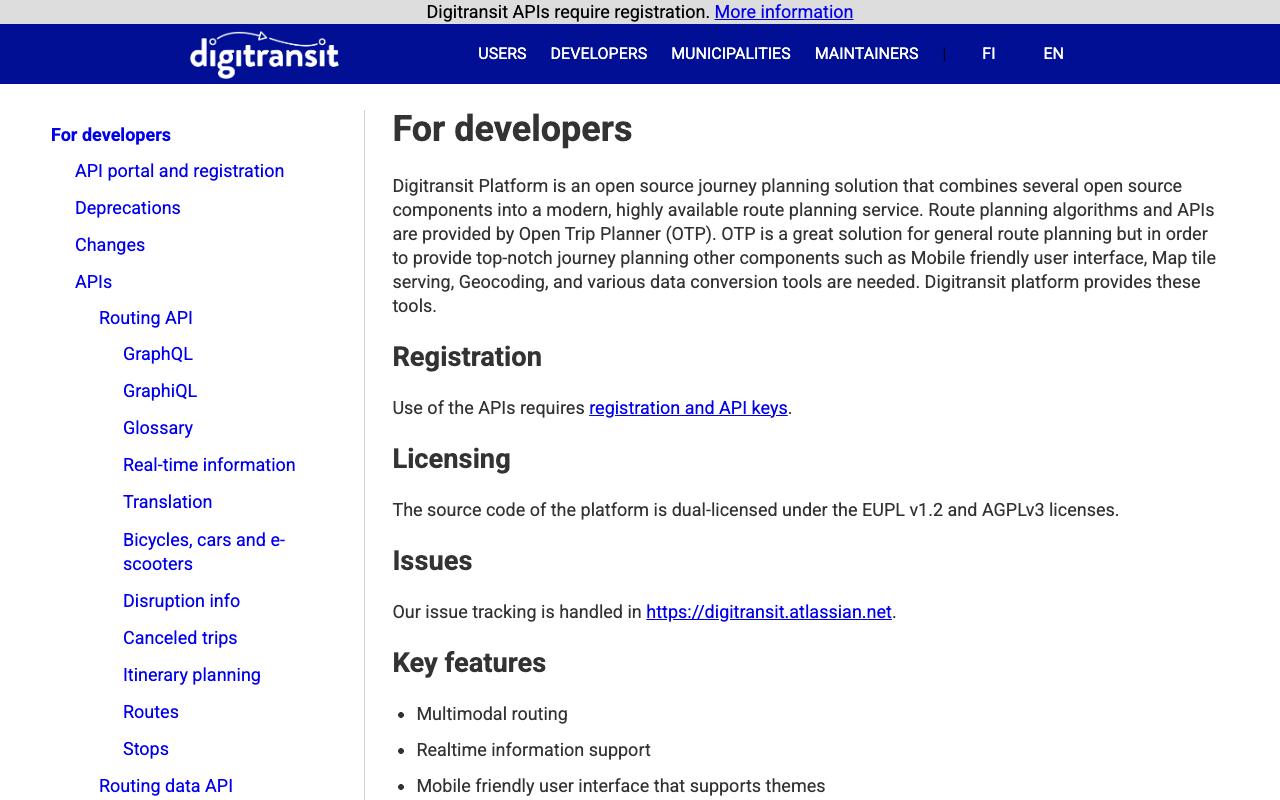Open the DEVELOPERS menu item

[x=599, y=54]
